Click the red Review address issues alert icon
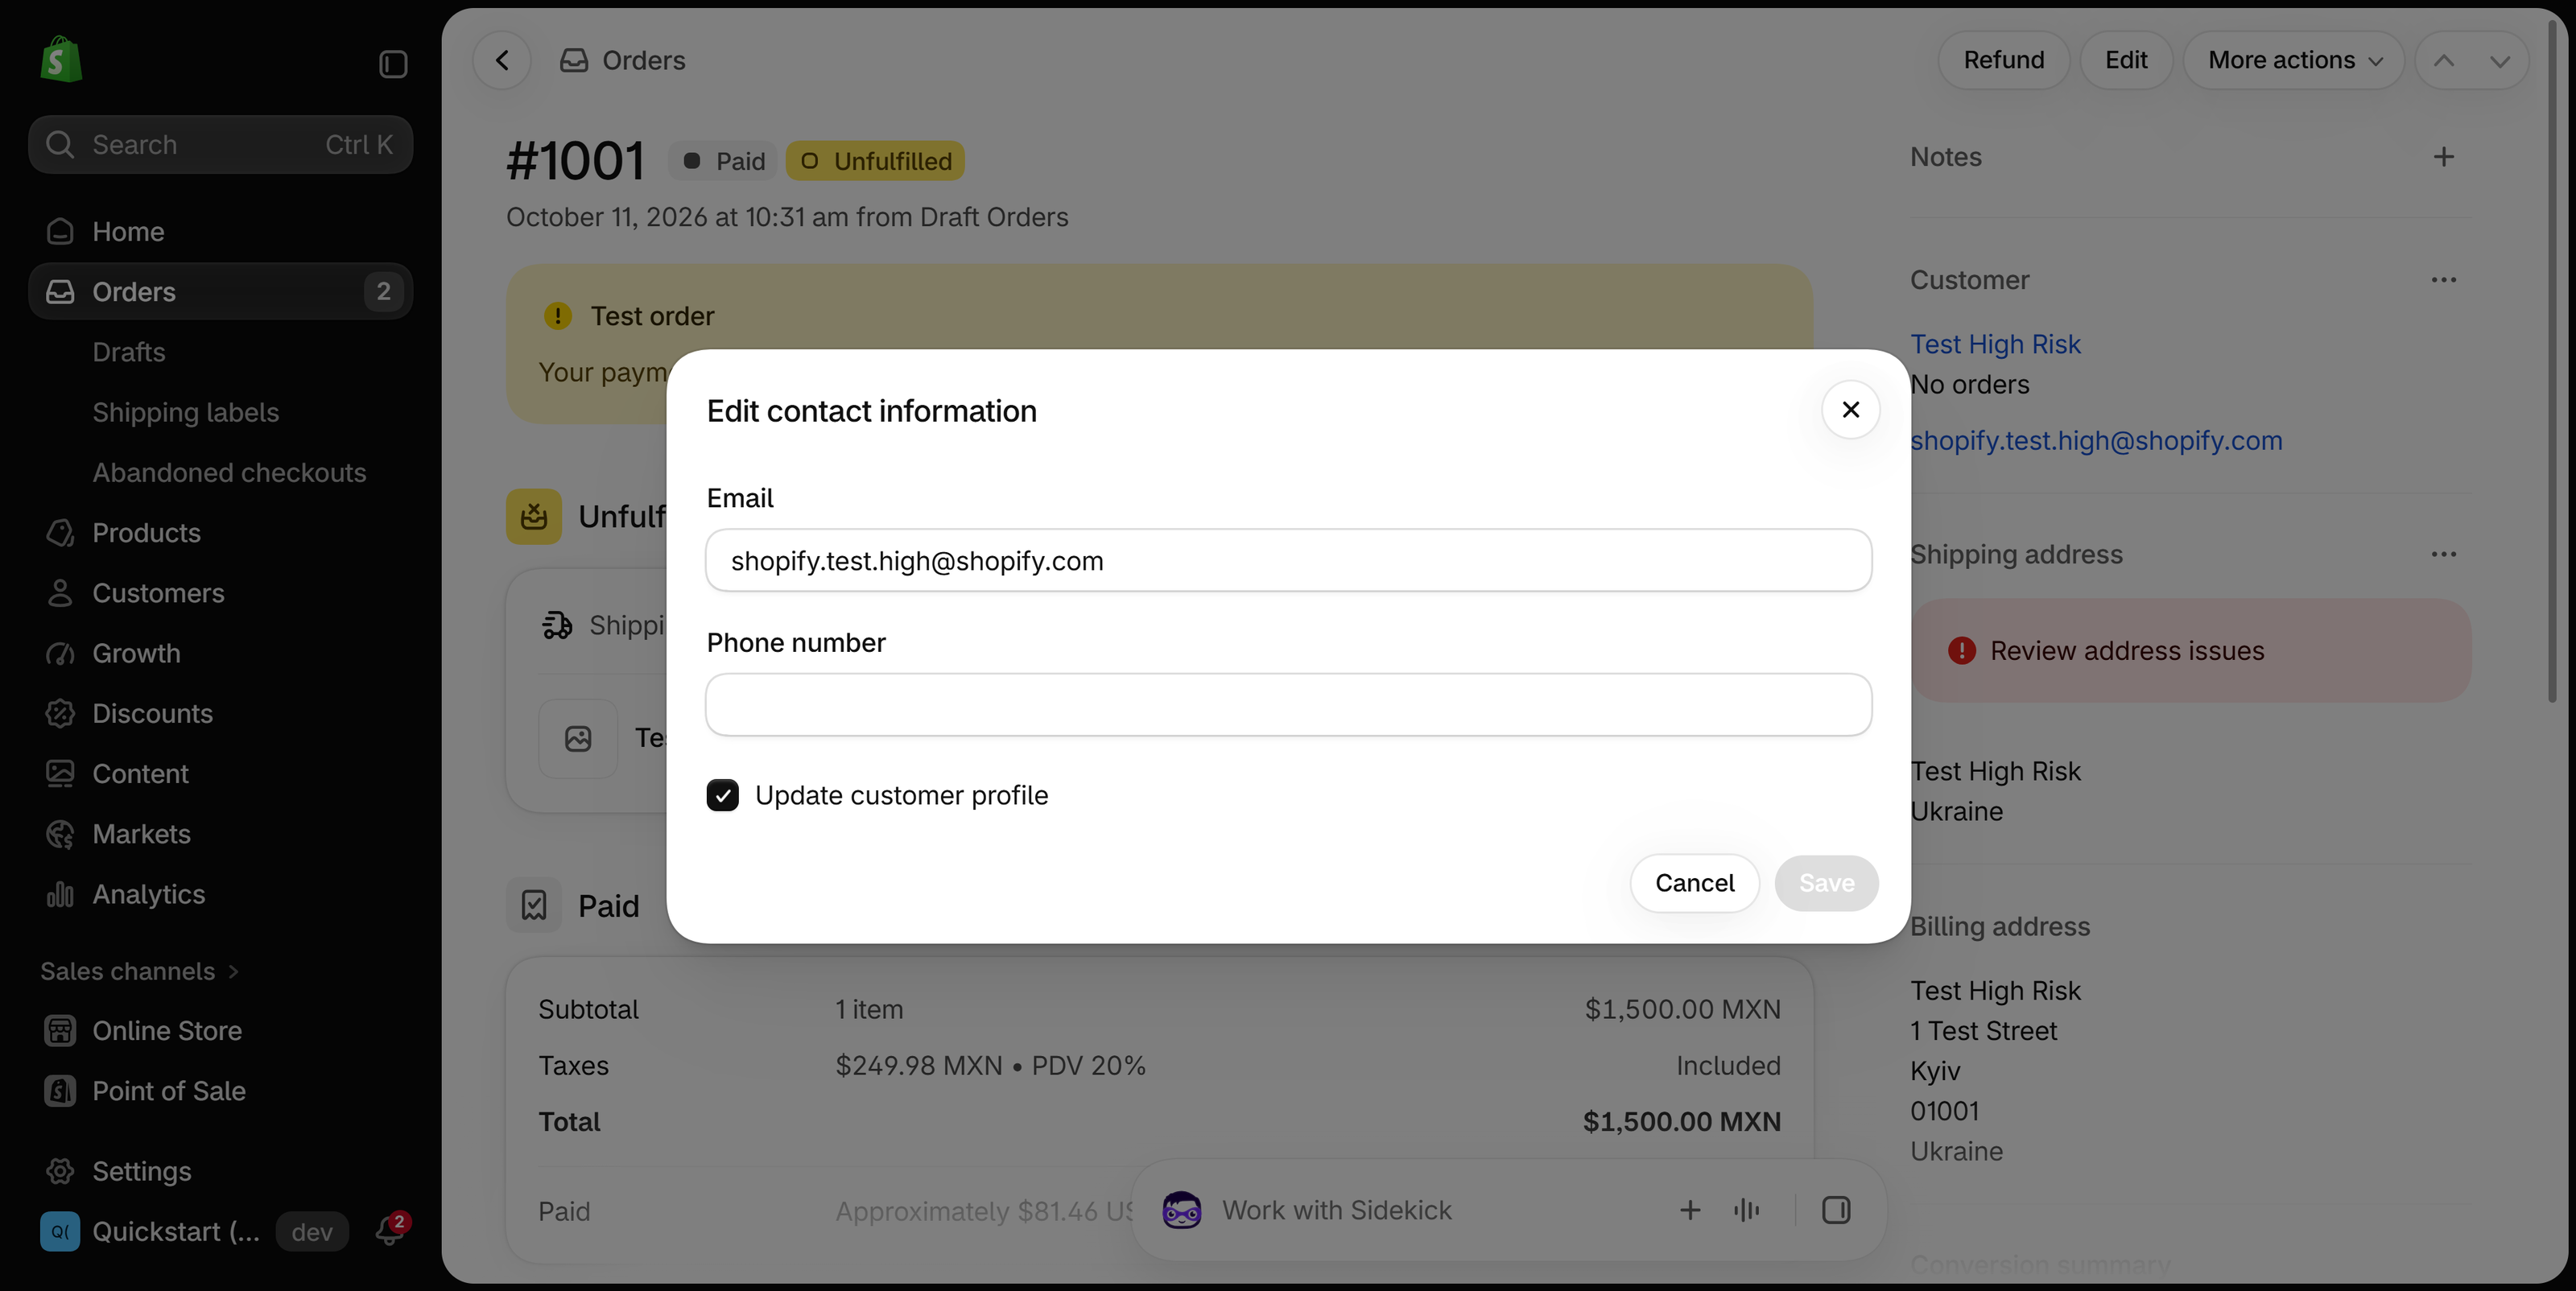Screen dimensions: 2576x1291 pyautogui.click(x=1962, y=651)
